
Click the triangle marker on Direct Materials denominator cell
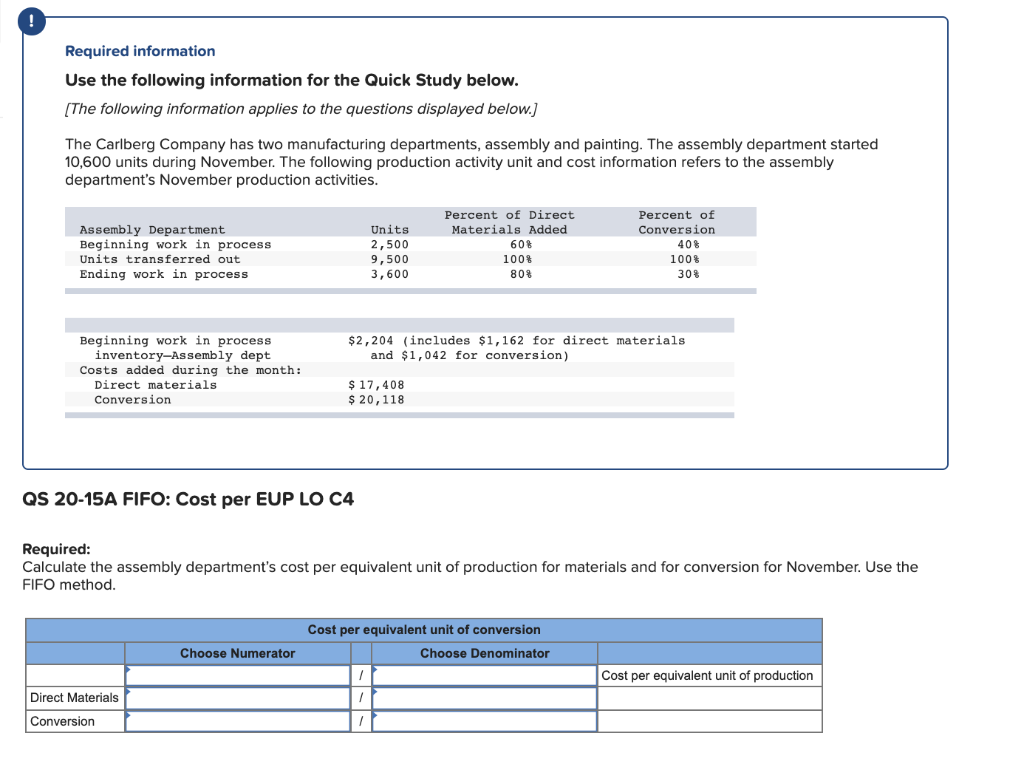pos(376,692)
